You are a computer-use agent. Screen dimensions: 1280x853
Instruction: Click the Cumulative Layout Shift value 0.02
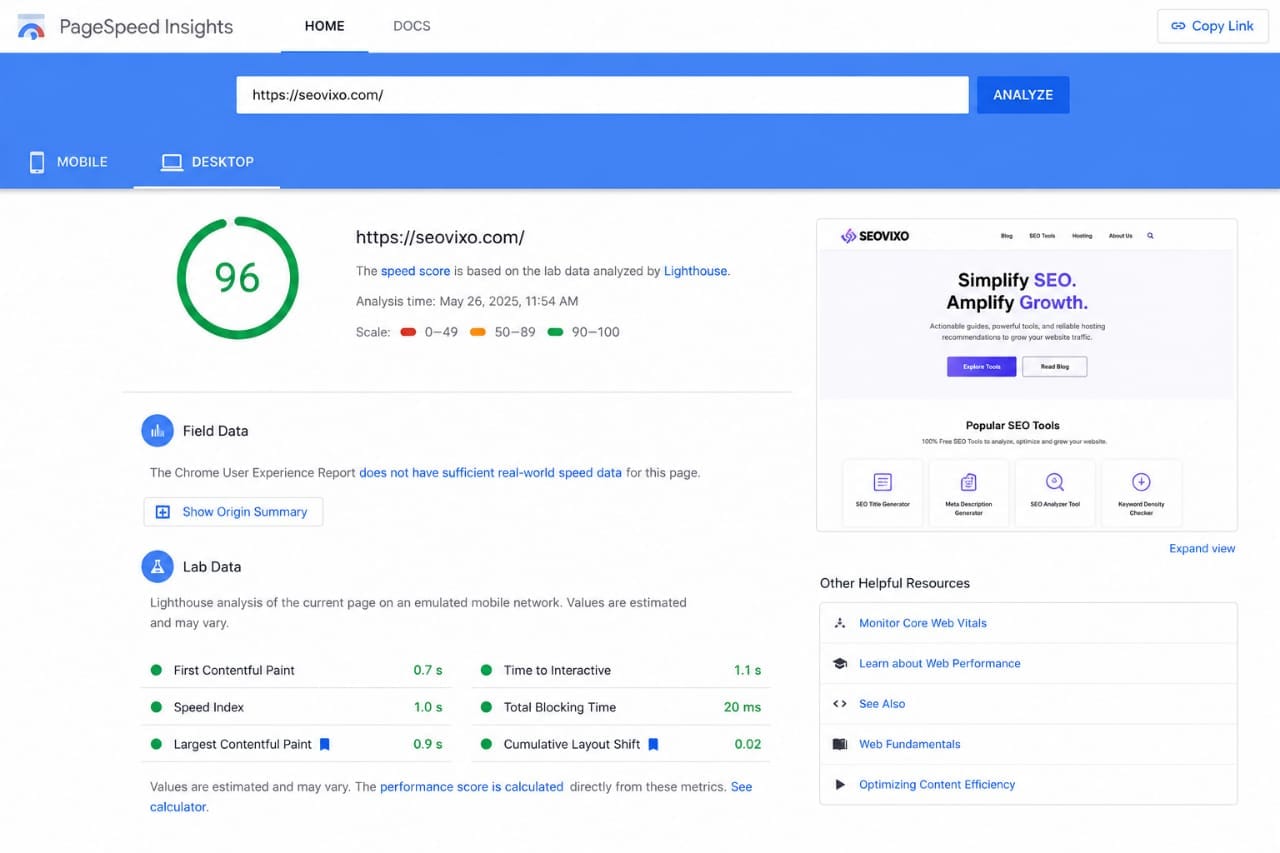tap(748, 744)
